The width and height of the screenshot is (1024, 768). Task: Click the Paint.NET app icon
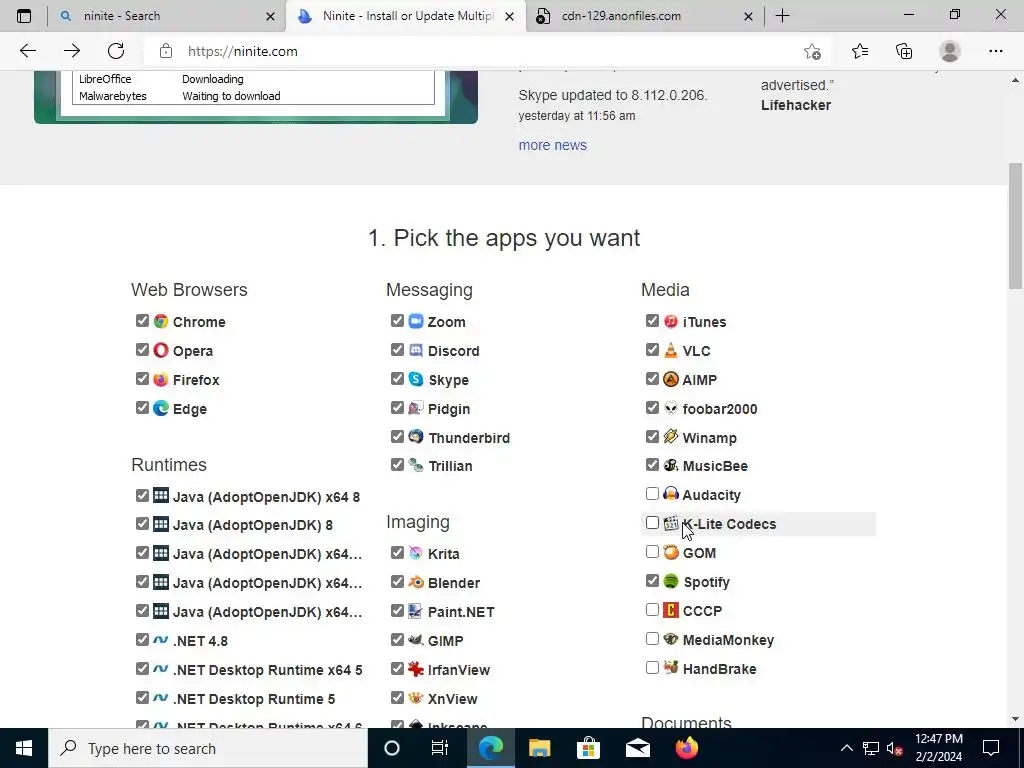[x=416, y=611]
